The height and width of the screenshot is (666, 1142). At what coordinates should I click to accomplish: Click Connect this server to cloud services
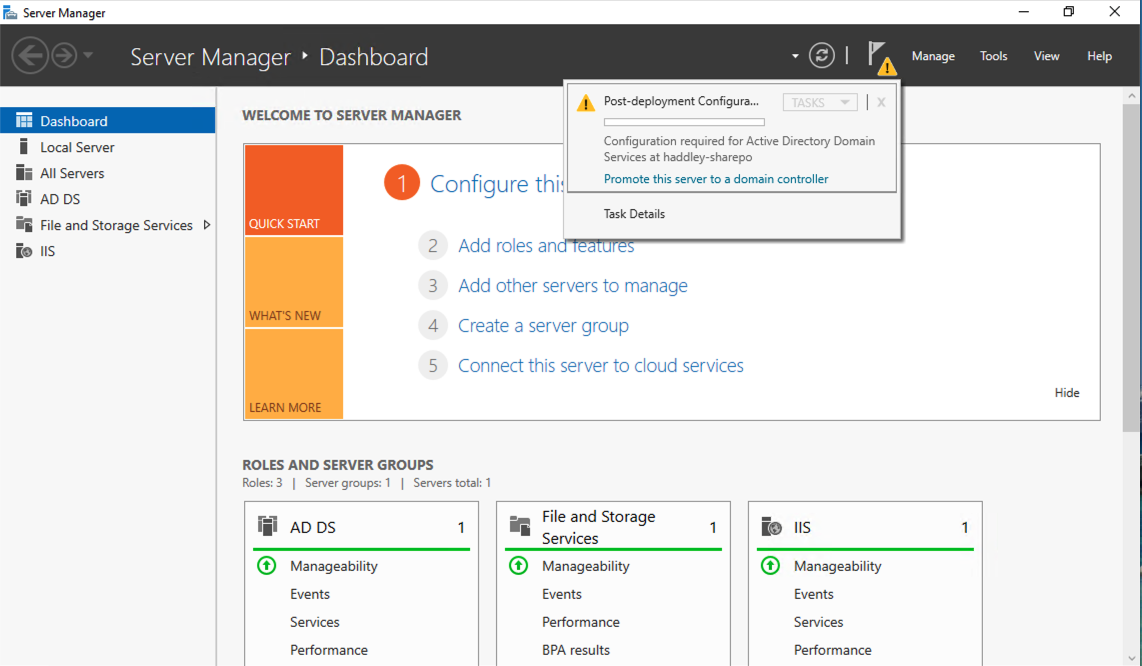tap(600, 366)
